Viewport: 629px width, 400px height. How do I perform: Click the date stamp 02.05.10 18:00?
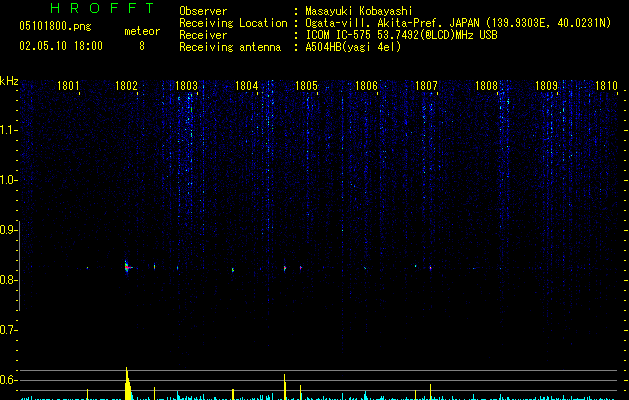tap(61, 46)
